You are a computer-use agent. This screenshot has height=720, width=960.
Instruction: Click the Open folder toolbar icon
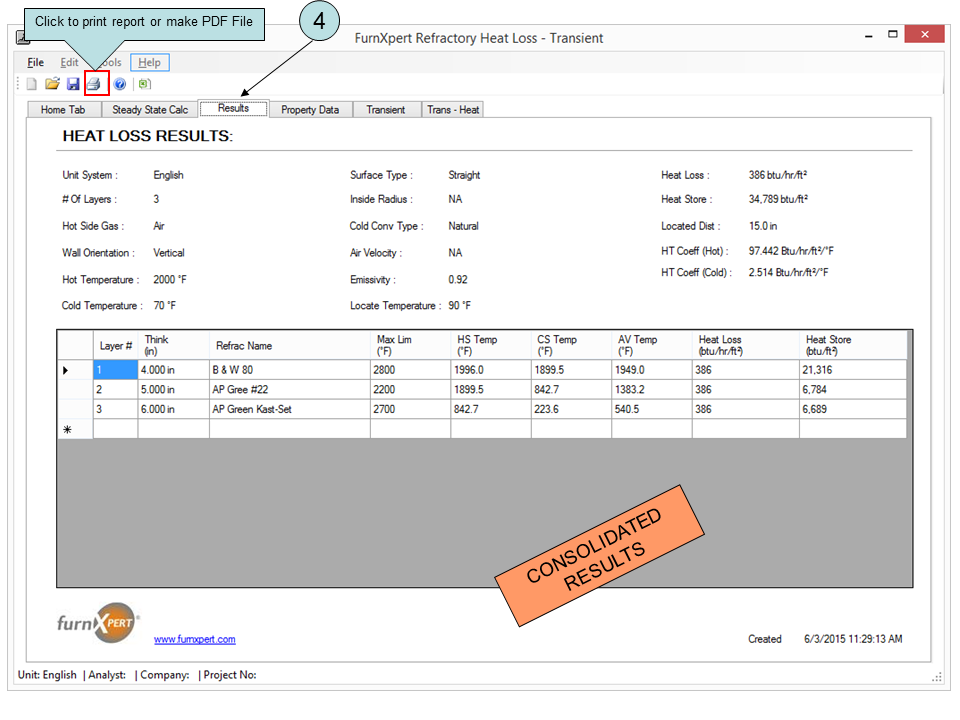coord(52,84)
